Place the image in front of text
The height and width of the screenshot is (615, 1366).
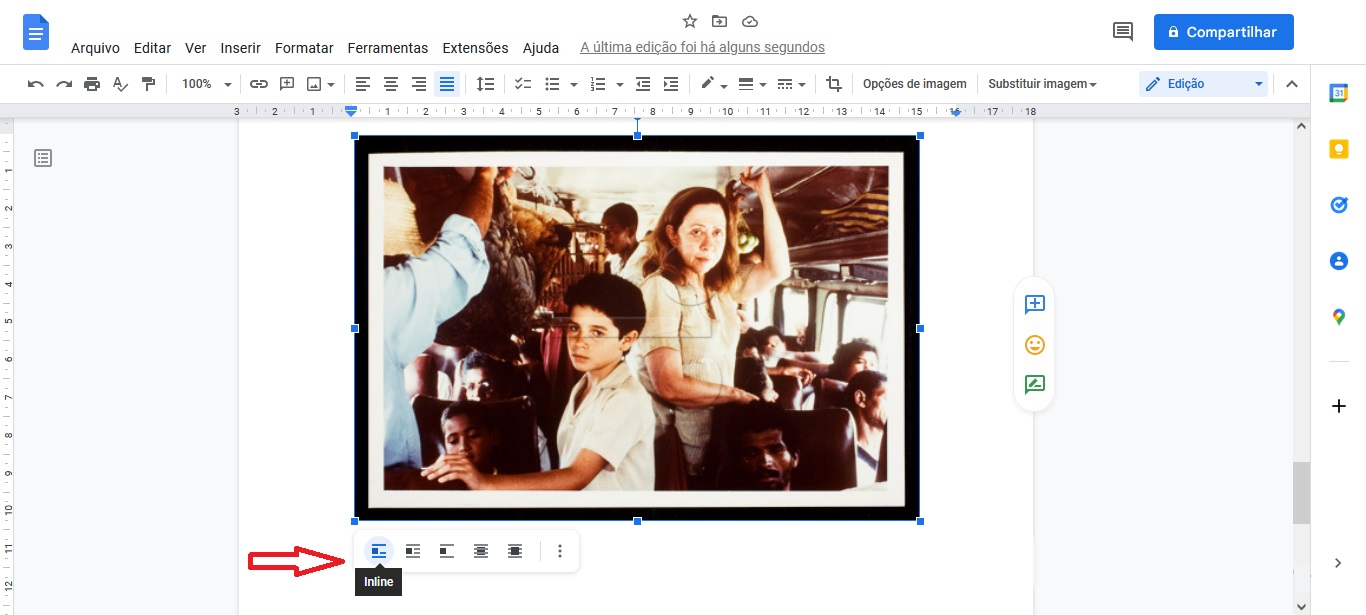coord(515,551)
